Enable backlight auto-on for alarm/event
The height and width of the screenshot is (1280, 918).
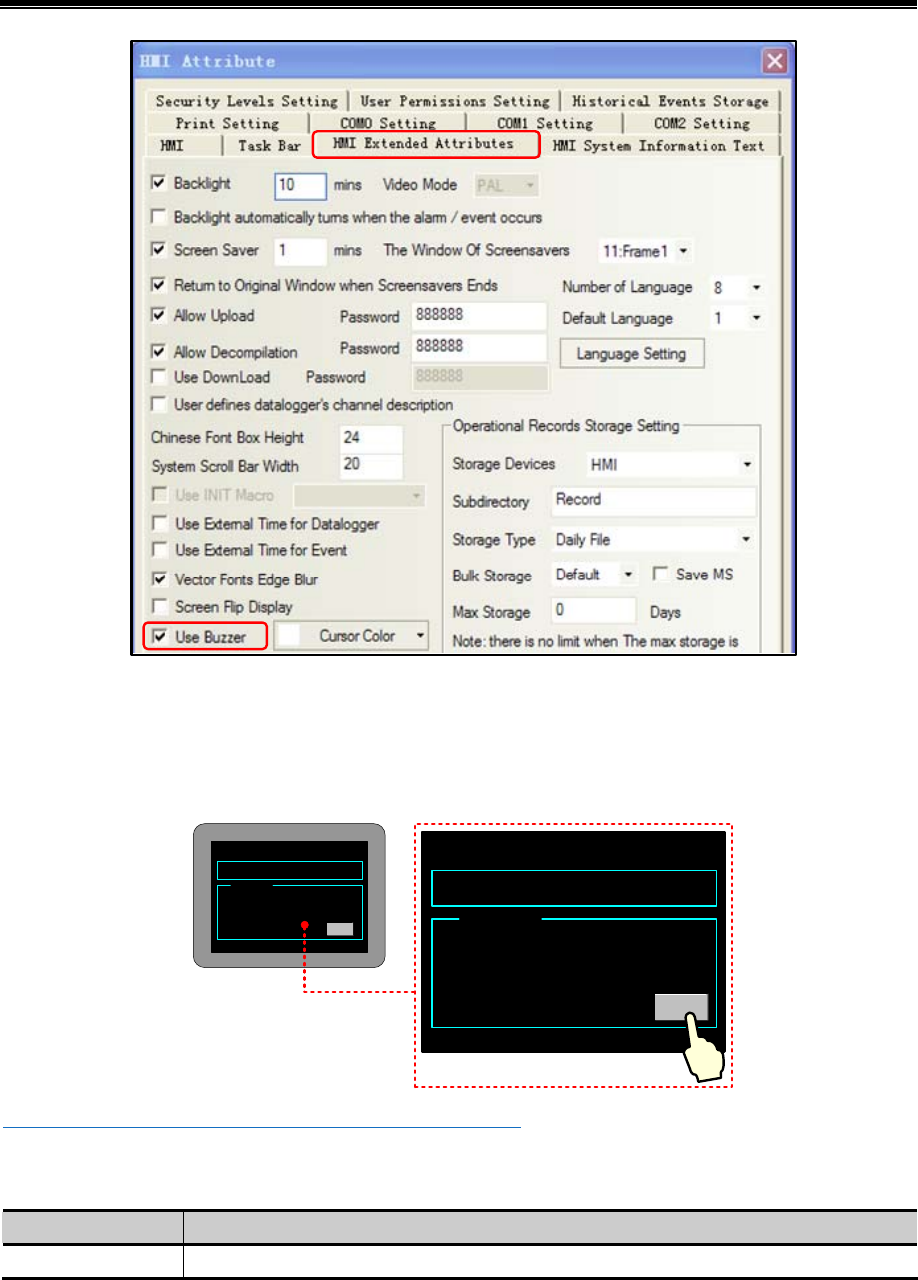158,216
